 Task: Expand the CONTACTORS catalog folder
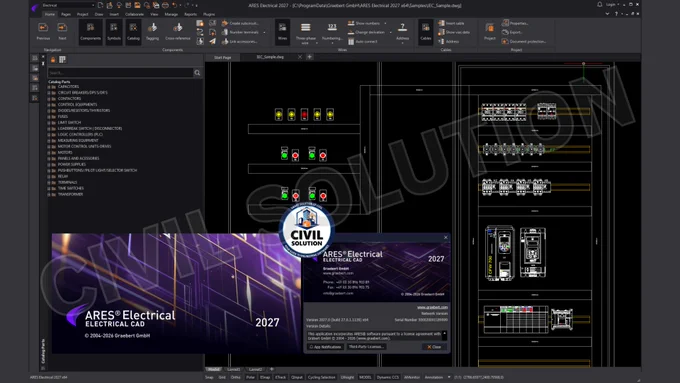(x=49, y=98)
